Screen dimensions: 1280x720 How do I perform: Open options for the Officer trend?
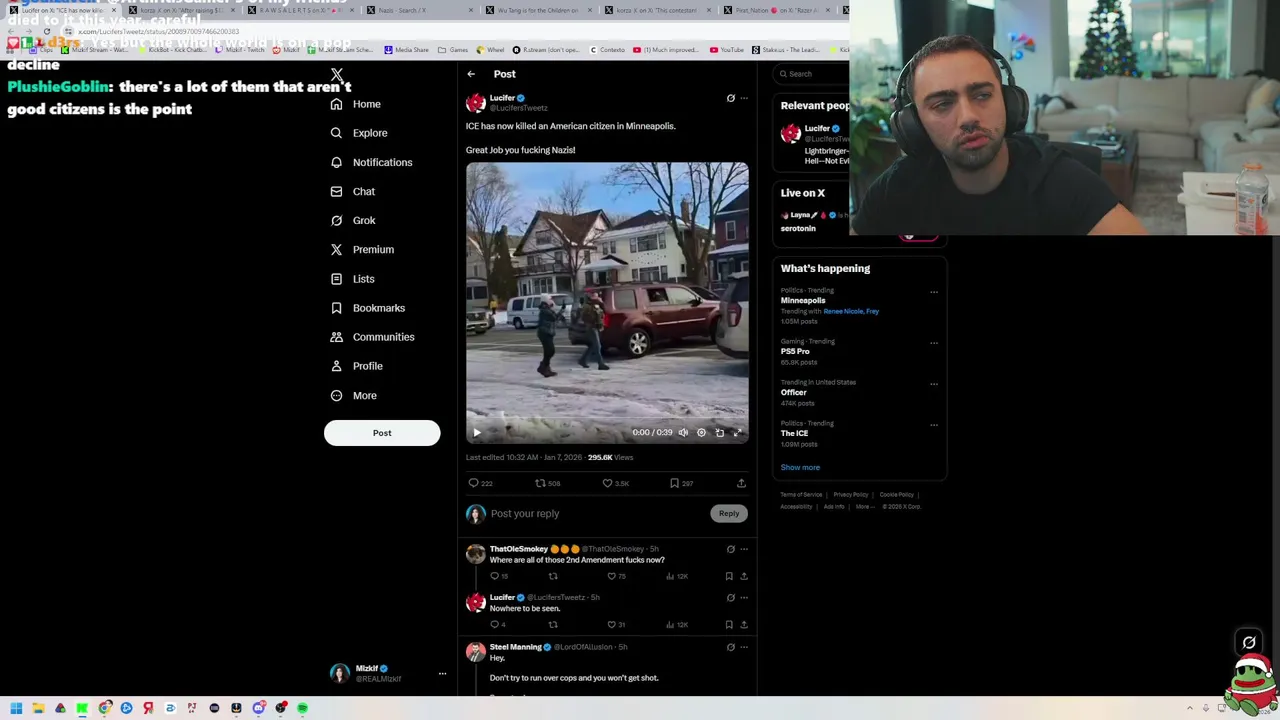[x=934, y=384]
